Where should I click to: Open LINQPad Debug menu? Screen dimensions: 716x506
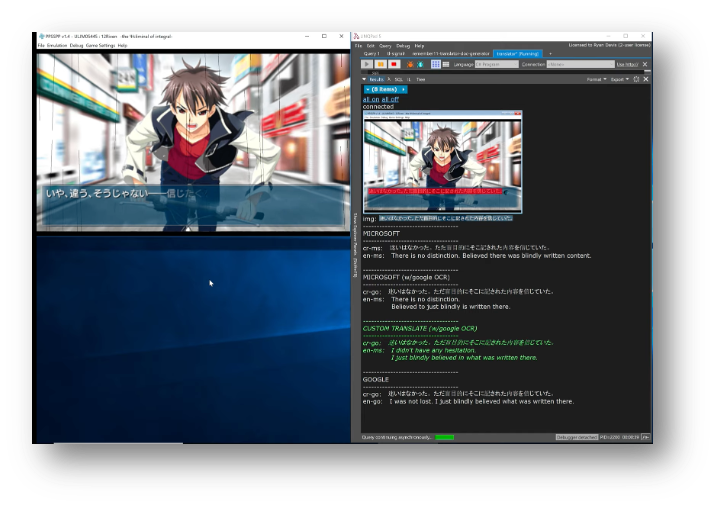[403, 46]
